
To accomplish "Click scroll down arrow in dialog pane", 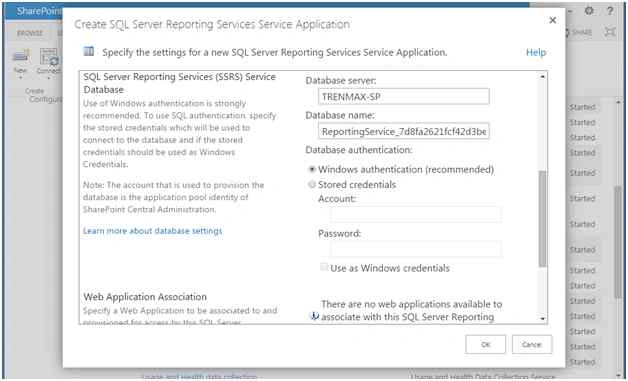I will (x=543, y=319).
